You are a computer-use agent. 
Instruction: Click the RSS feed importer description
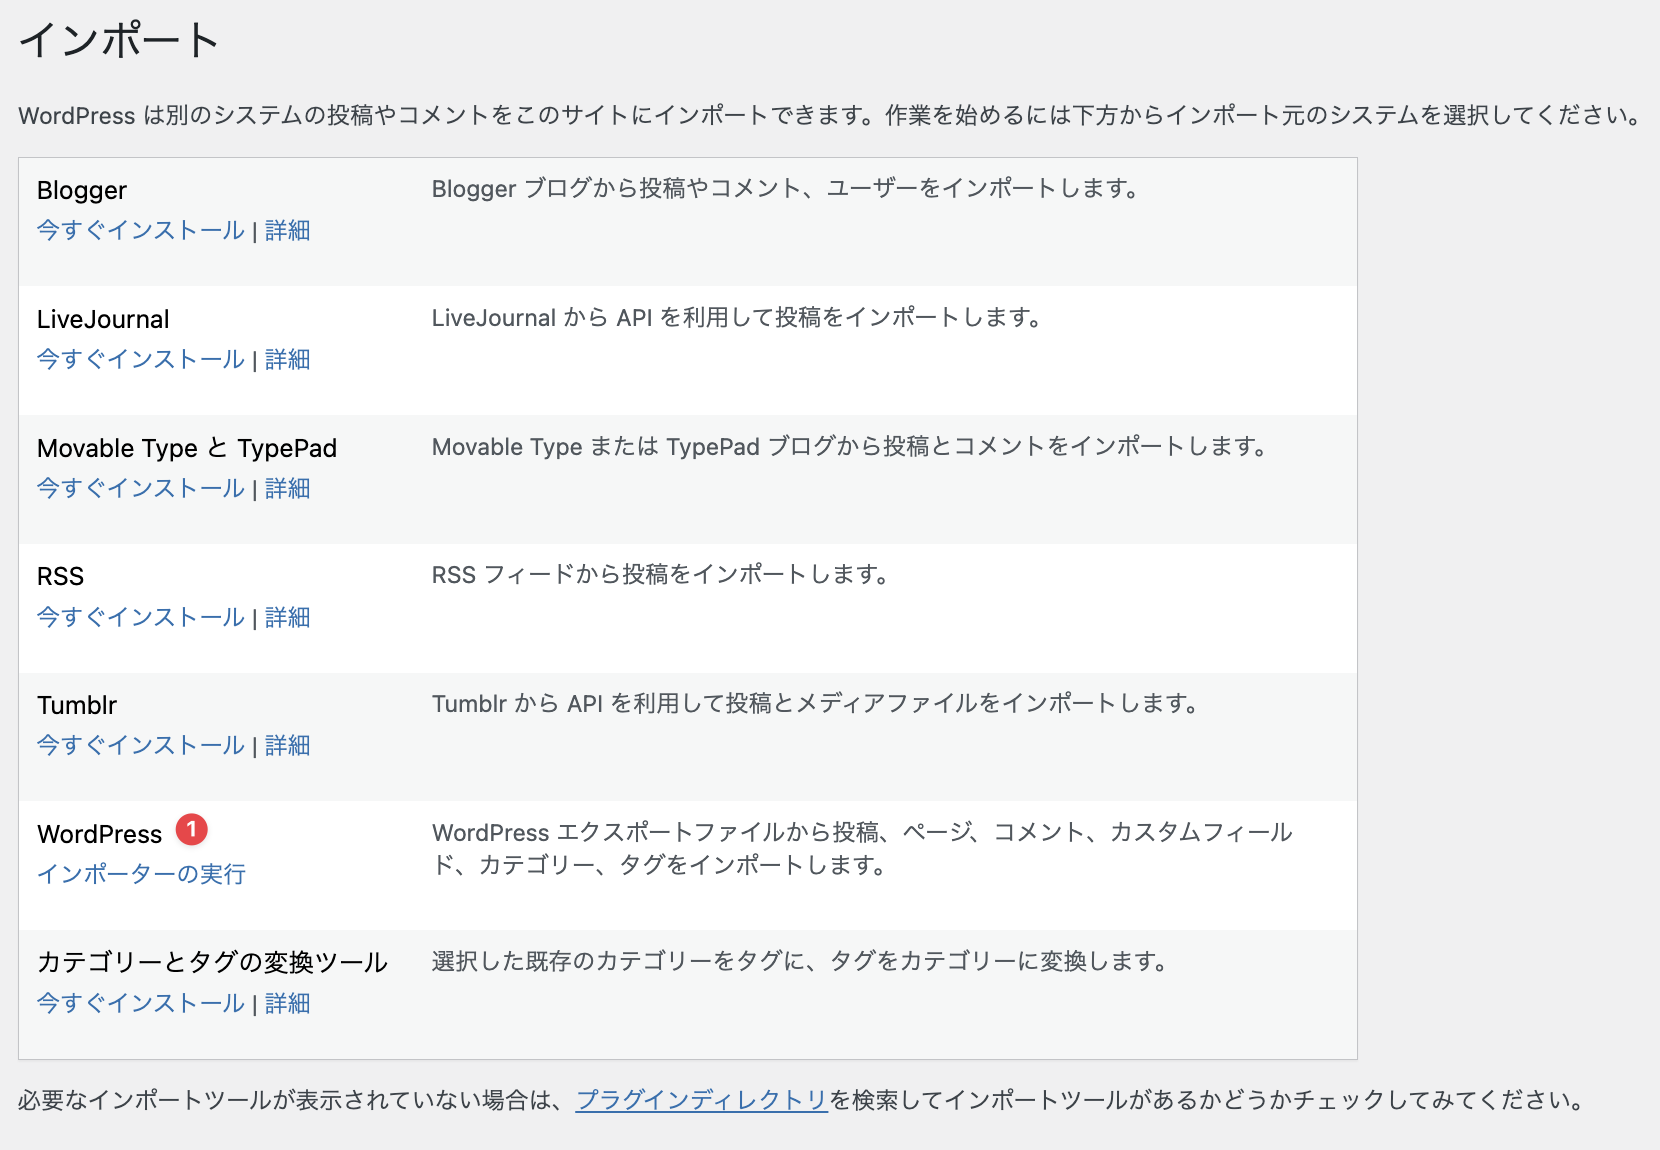point(660,575)
